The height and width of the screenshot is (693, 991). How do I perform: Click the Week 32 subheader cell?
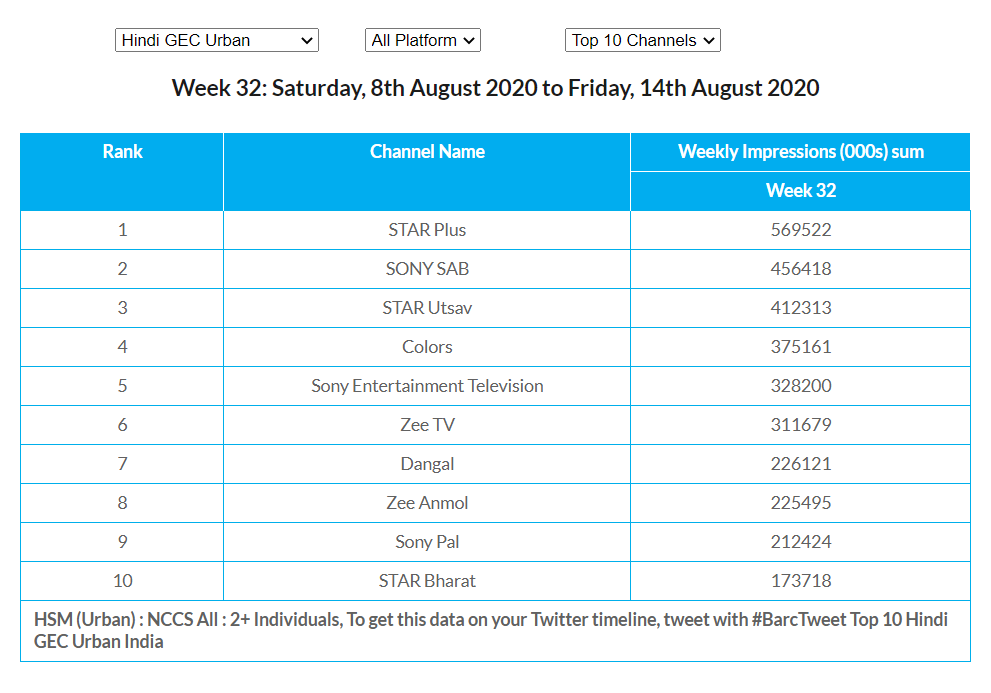click(800, 191)
